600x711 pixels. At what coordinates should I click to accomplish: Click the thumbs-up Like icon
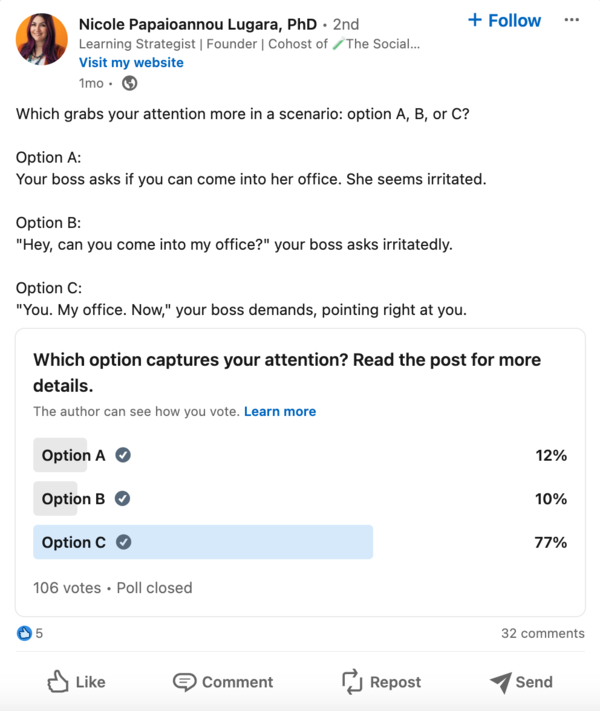[58, 682]
